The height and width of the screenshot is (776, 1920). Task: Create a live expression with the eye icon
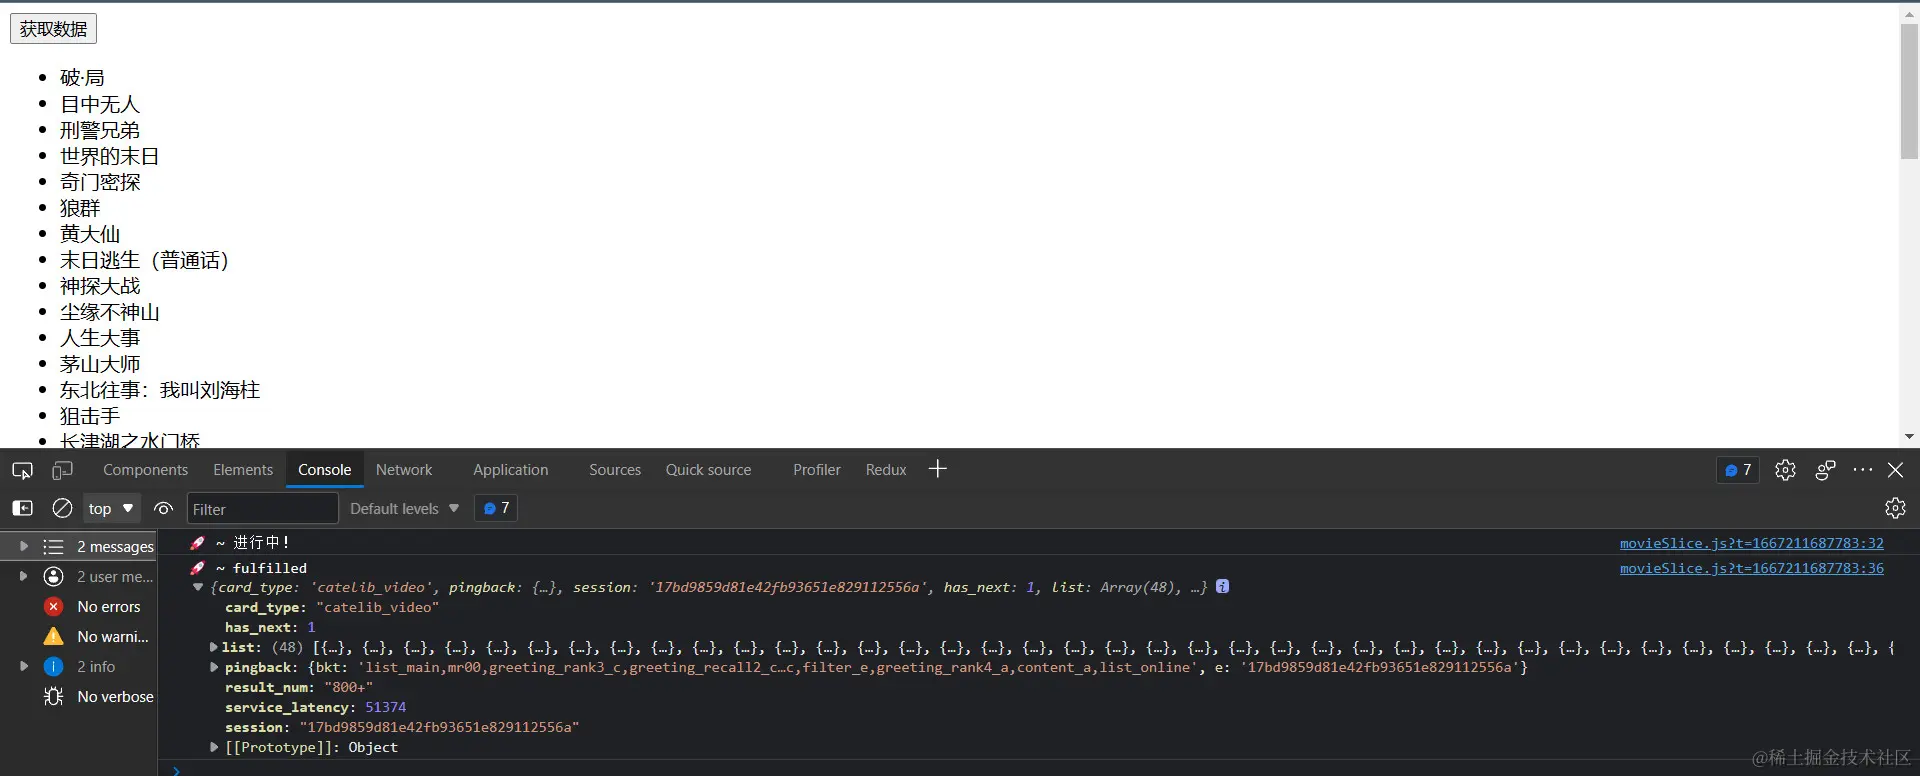(x=164, y=508)
